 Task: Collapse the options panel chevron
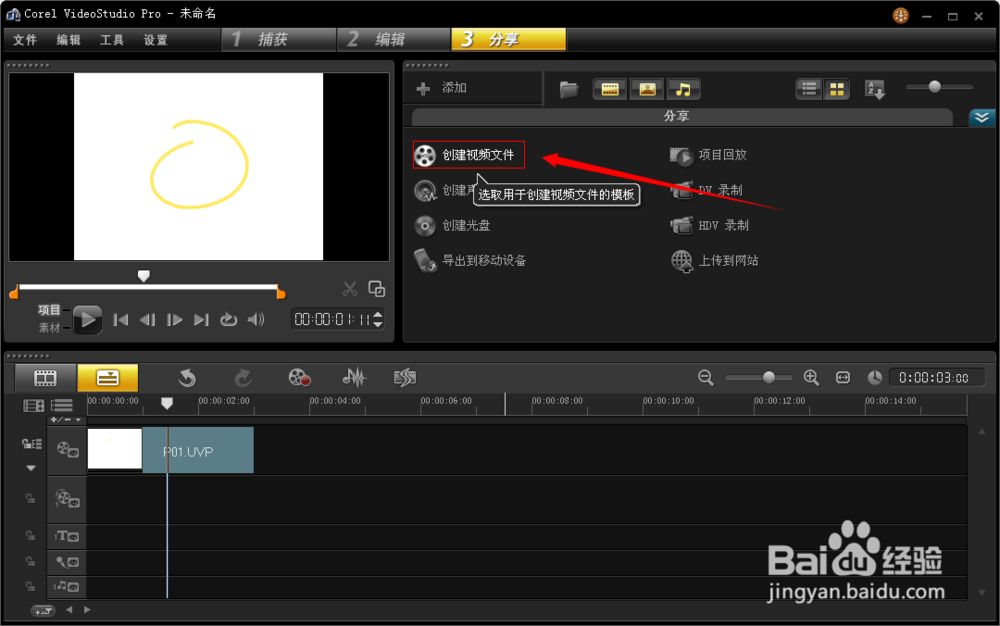click(x=982, y=117)
